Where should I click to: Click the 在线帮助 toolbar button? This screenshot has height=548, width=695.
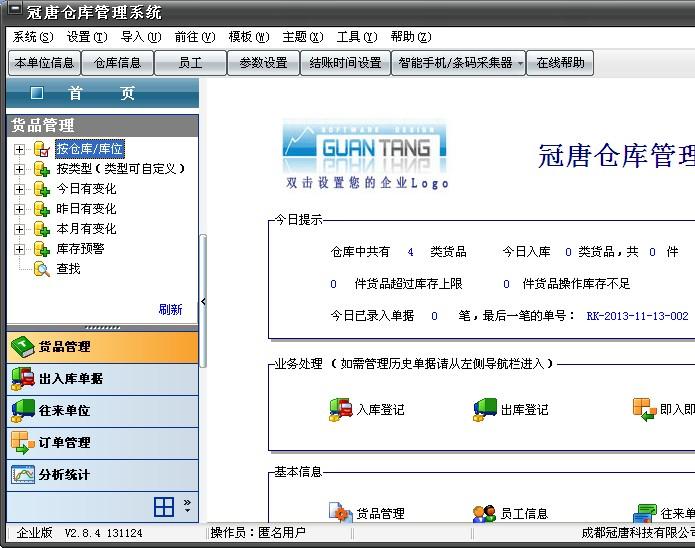[x=560, y=63]
